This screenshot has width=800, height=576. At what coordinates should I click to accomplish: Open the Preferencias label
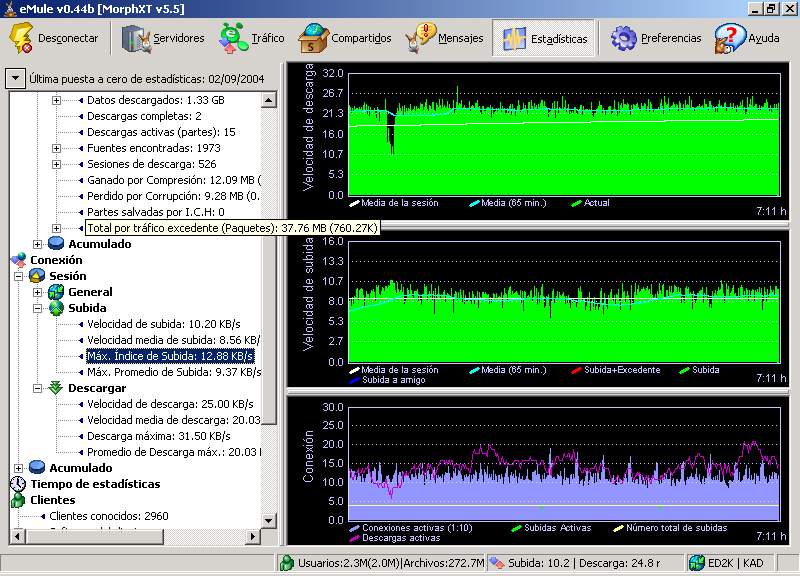coord(671,38)
